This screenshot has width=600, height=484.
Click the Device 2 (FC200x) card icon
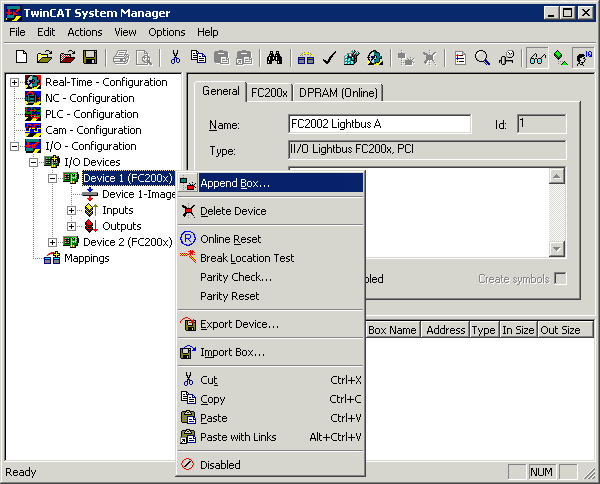(71, 242)
